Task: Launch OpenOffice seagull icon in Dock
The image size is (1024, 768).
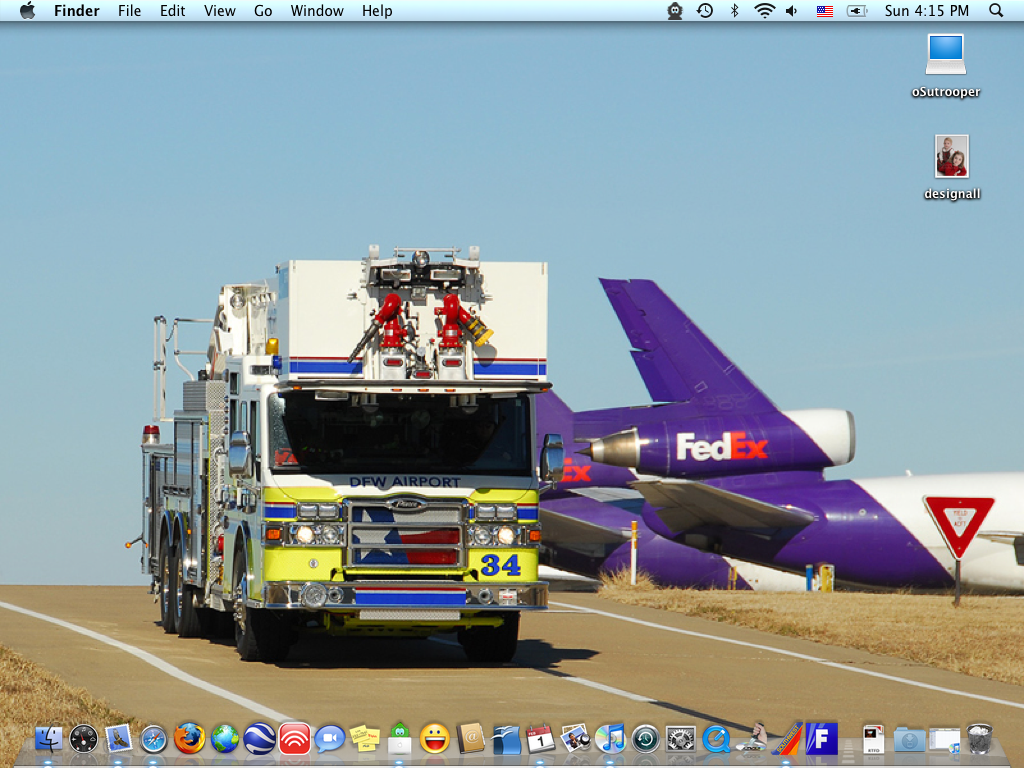Action: (506, 739)
